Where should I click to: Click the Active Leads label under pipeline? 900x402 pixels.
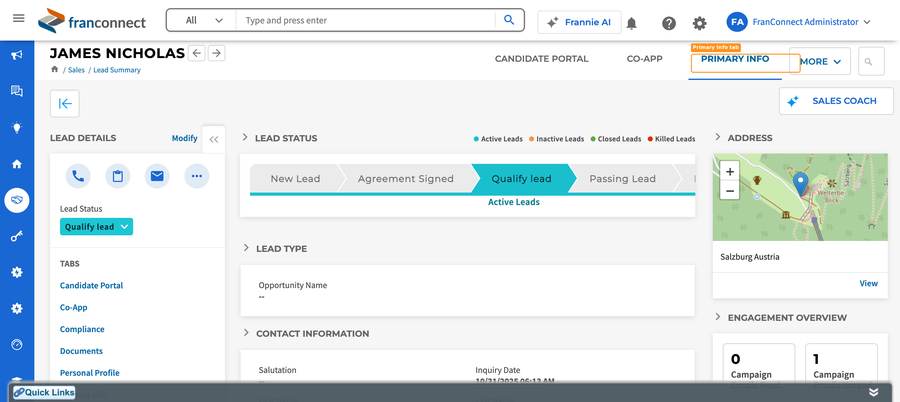(x=514, y=202)
